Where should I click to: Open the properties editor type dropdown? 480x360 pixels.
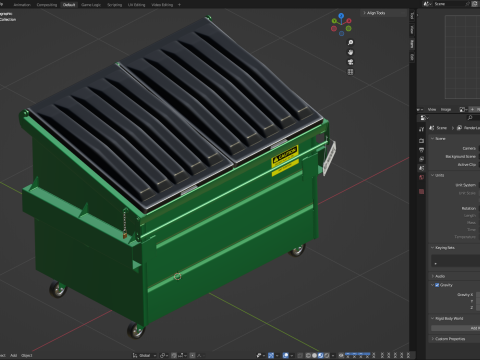pos(424,118)
